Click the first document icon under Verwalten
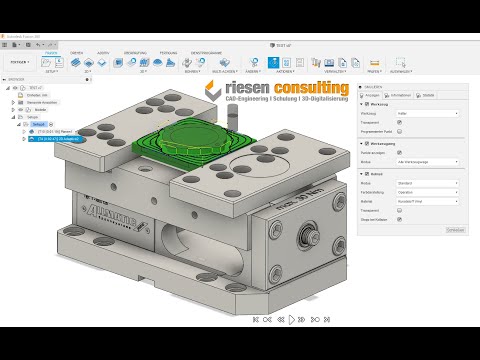This screenshot has height=360, width=480. 342,62
